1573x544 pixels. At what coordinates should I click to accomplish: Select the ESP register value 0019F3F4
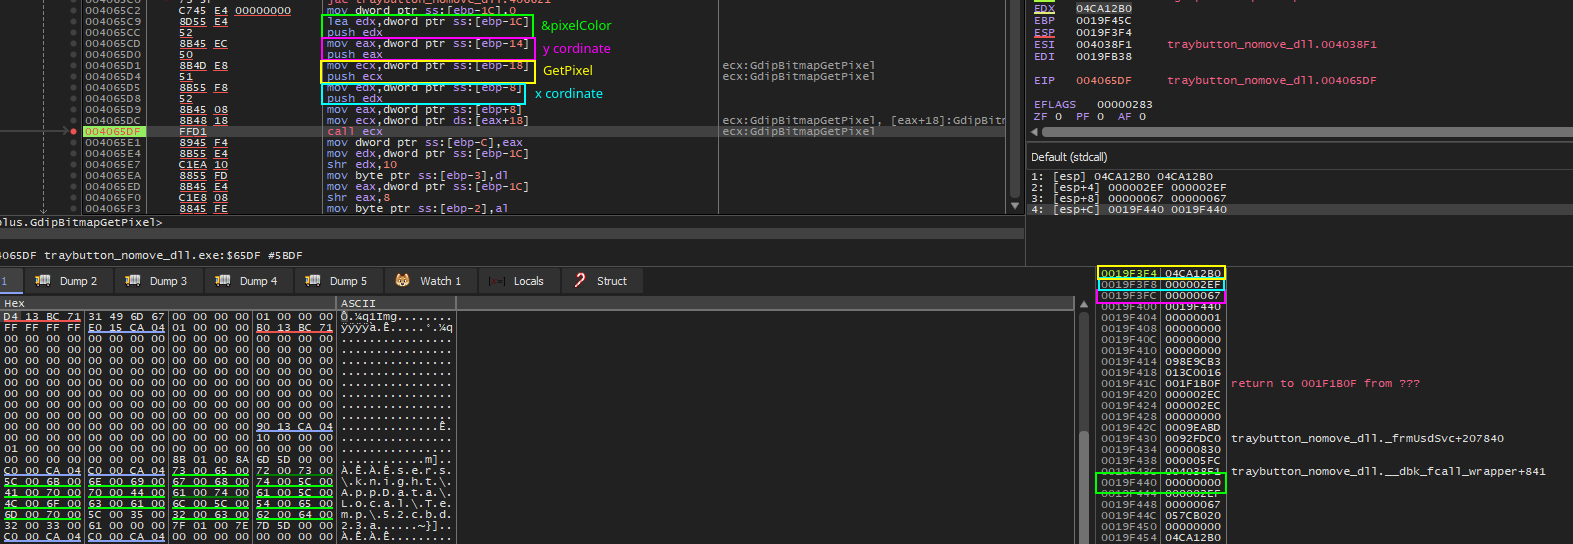tap(1104, 32)
